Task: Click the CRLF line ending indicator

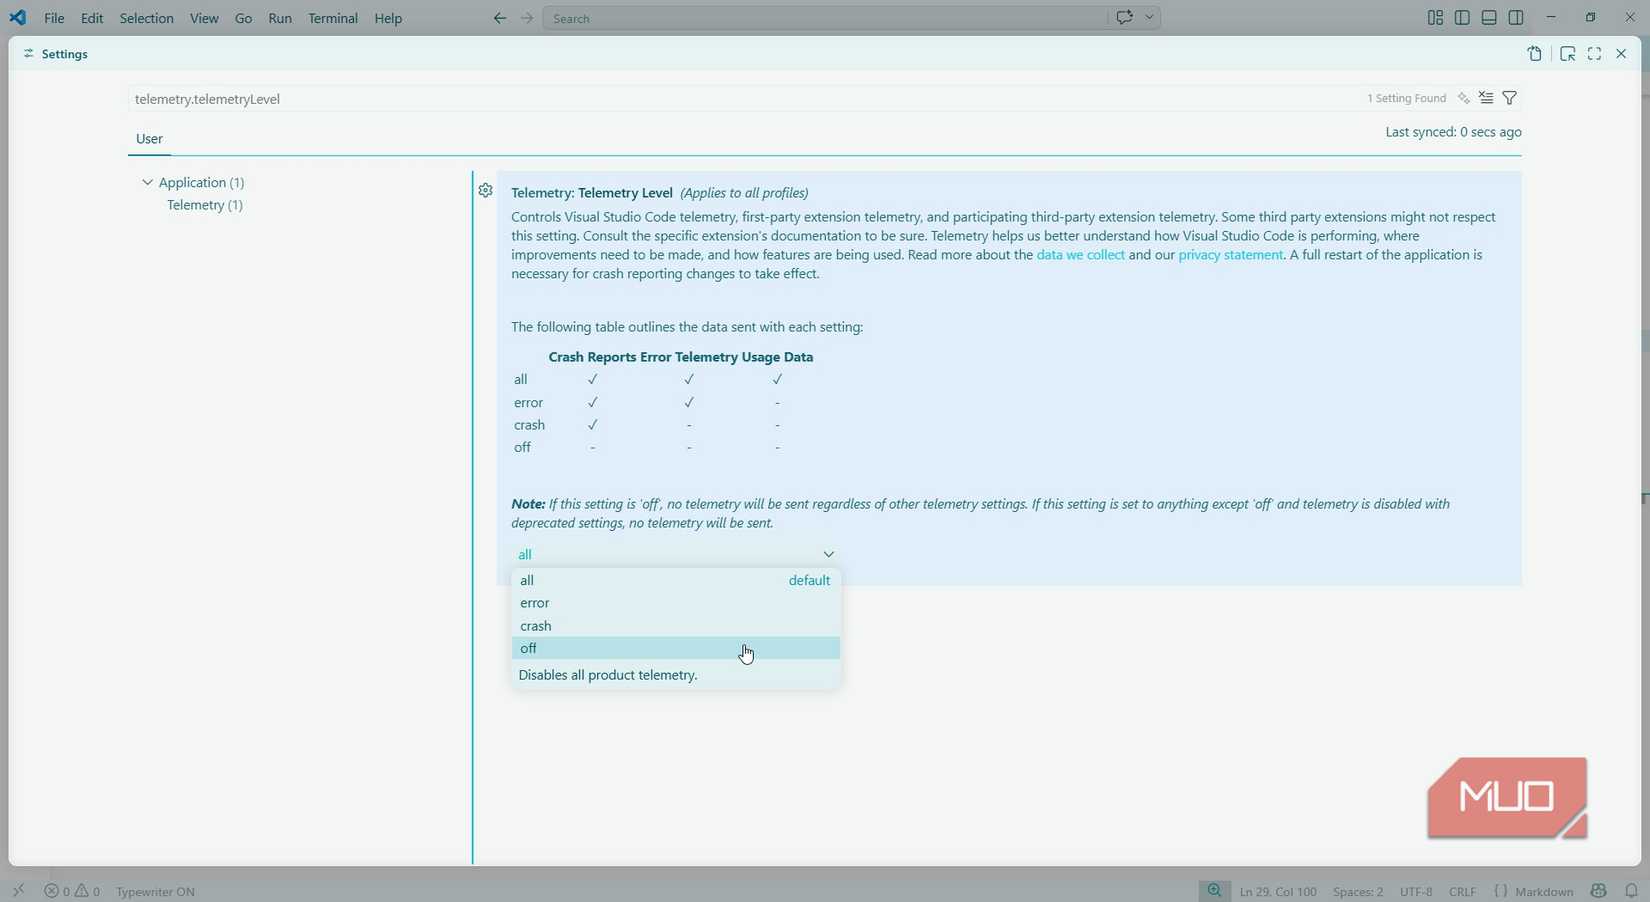Action: [1462, 891]
